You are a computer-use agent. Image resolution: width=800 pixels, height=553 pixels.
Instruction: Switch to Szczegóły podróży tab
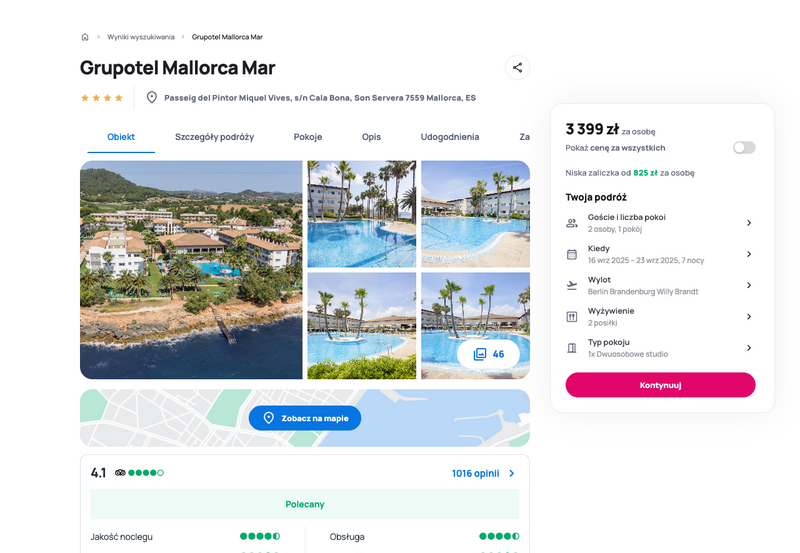[x=214, y=137]
